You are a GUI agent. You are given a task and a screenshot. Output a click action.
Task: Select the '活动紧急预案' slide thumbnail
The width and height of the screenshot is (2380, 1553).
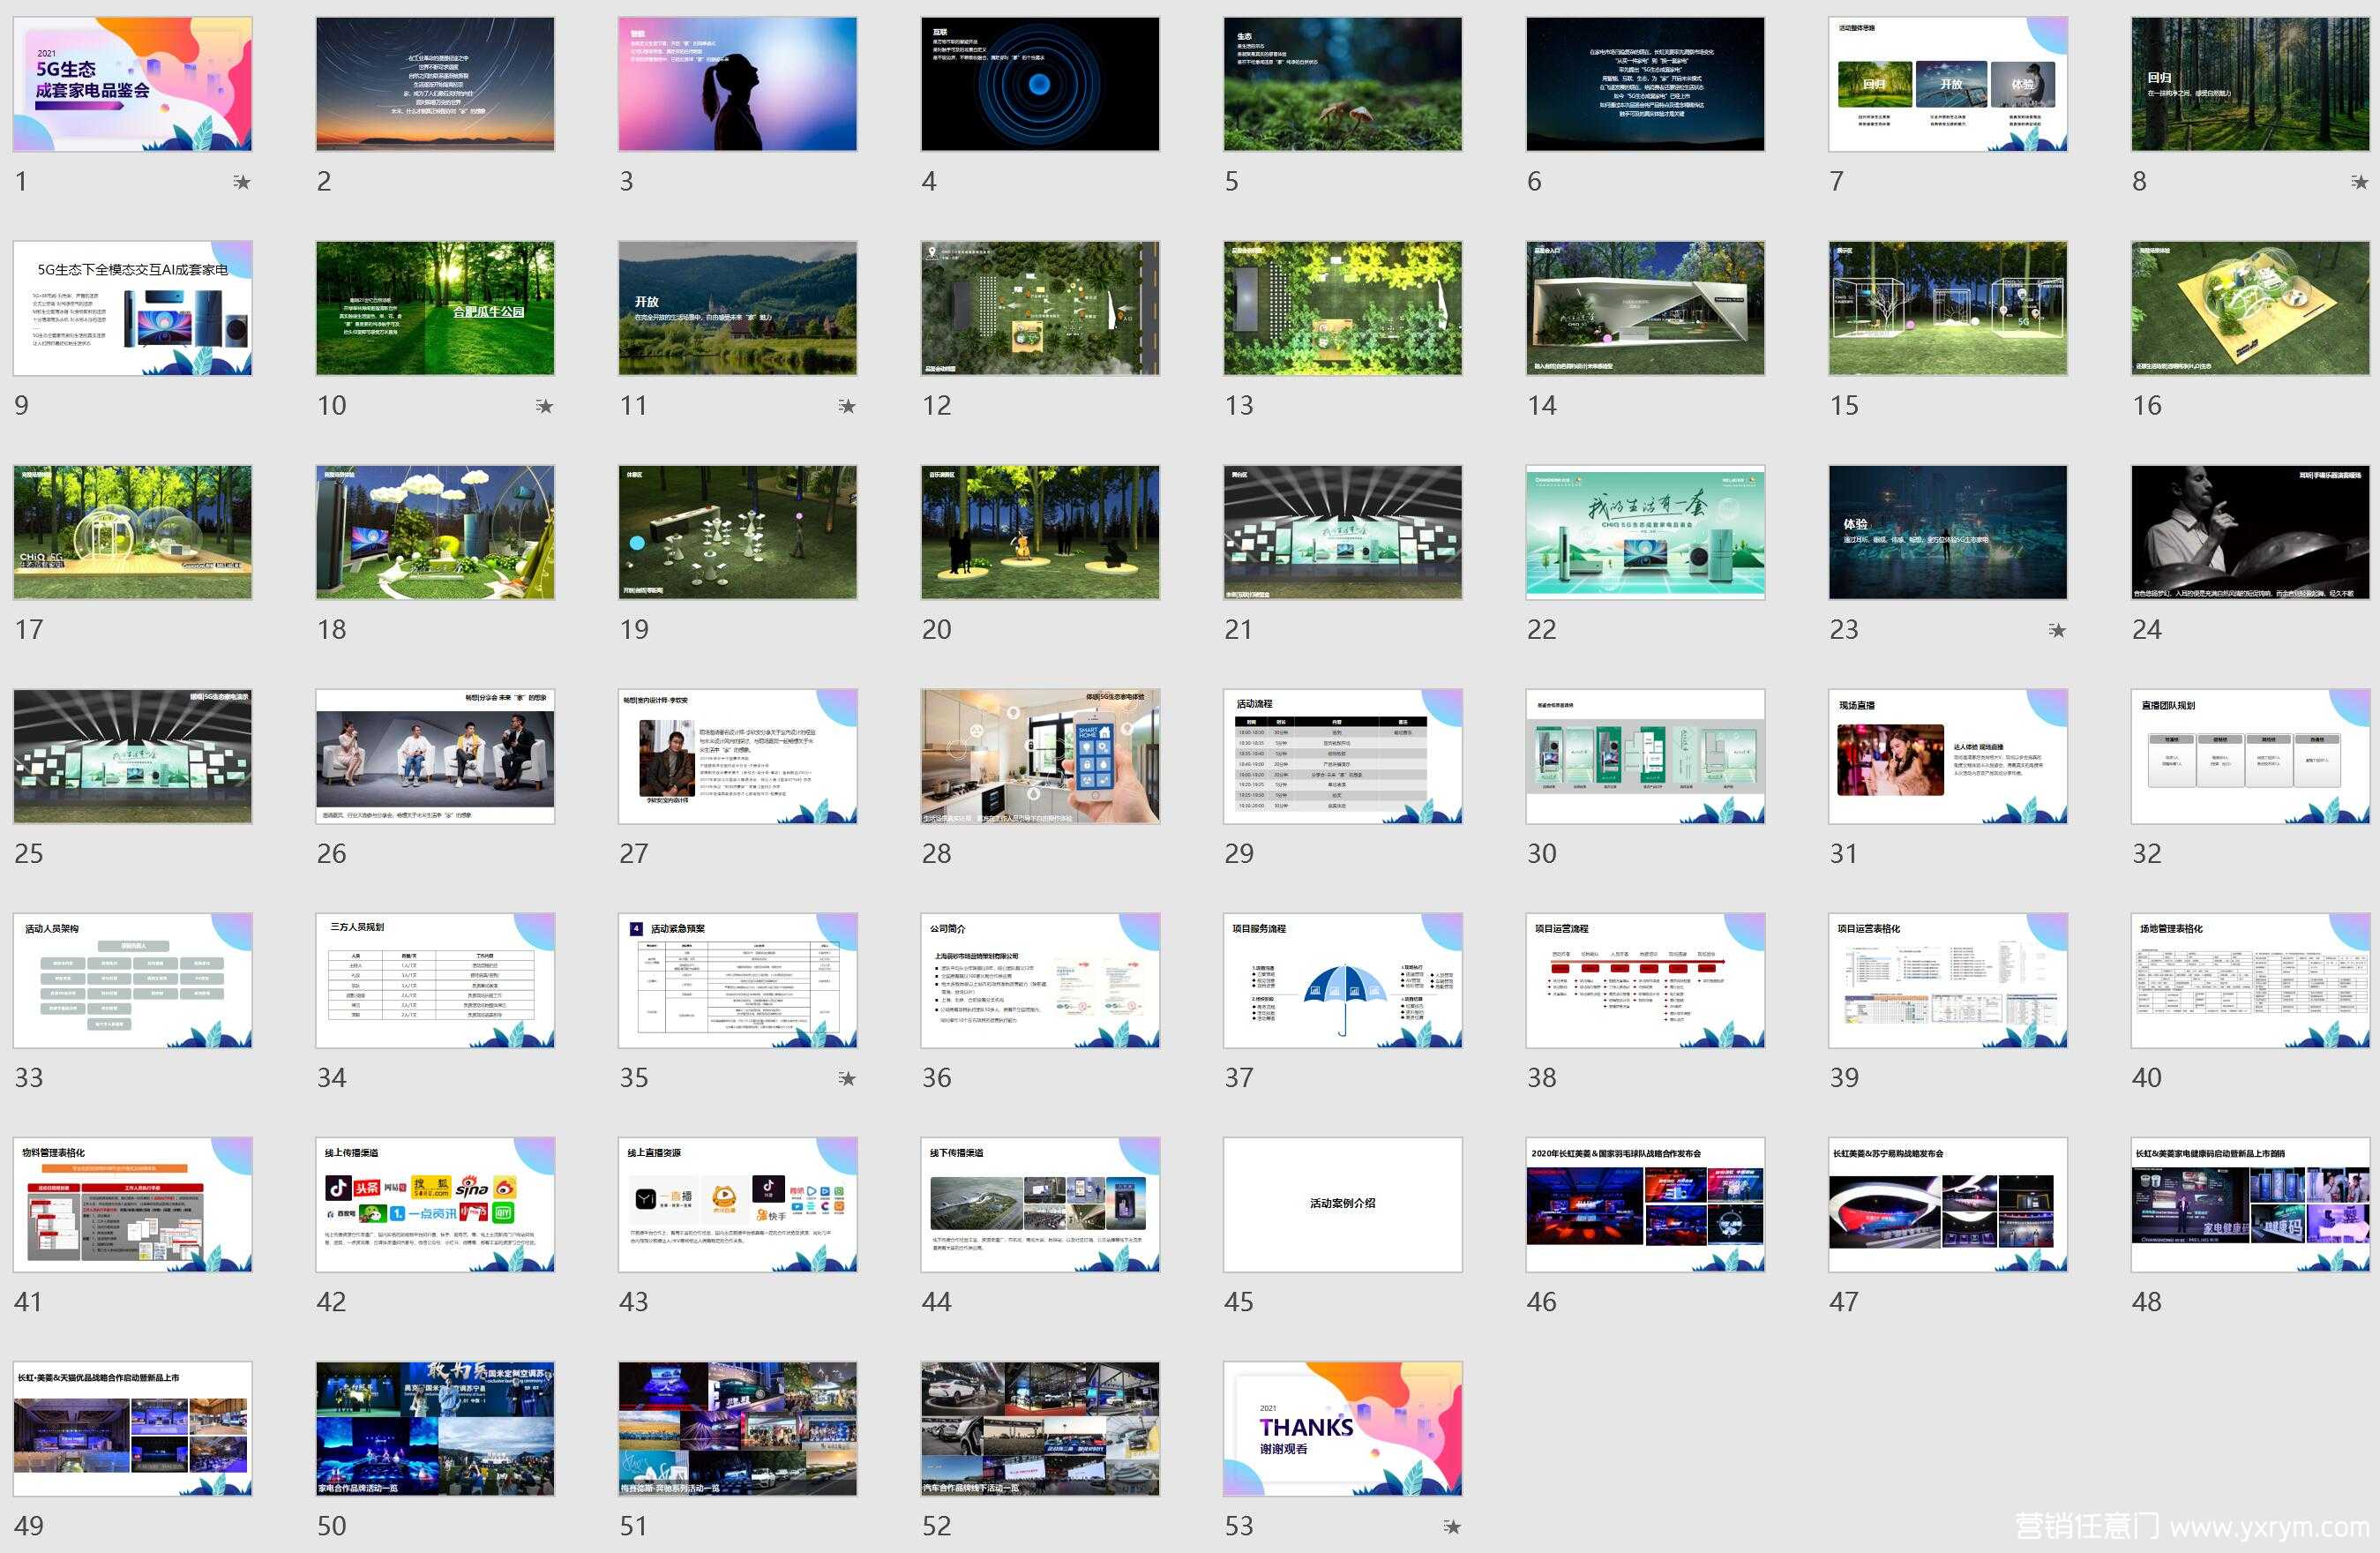point(738,980)
